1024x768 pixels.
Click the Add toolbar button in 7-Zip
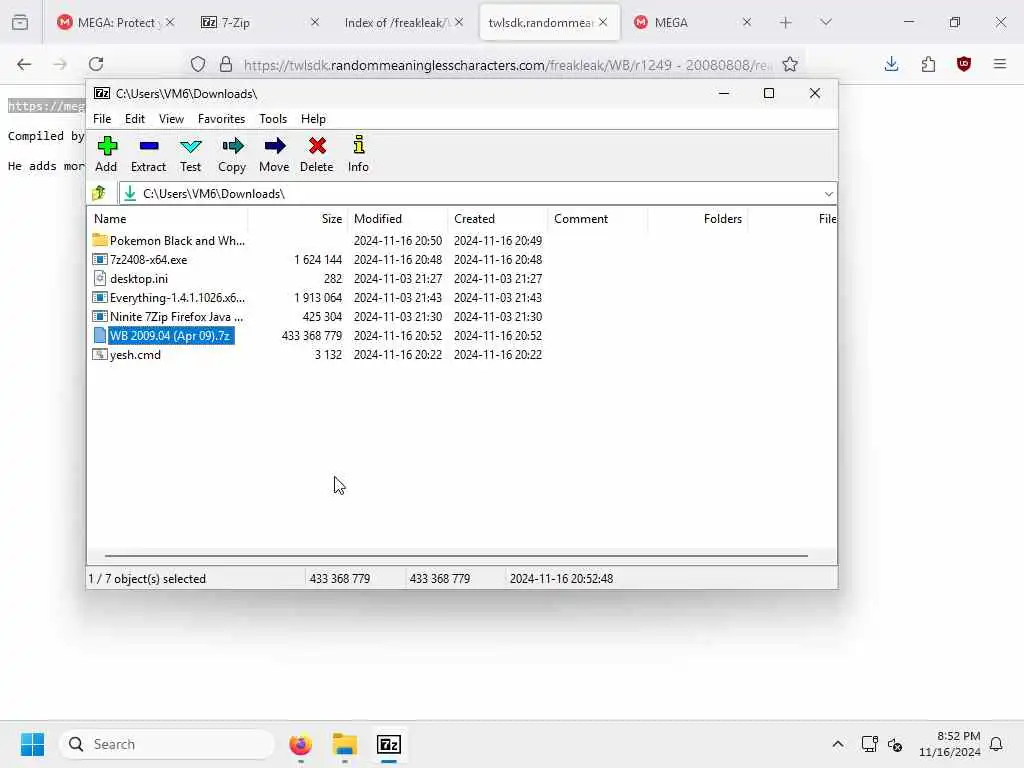pyautogui.click(x=106, y=154)
